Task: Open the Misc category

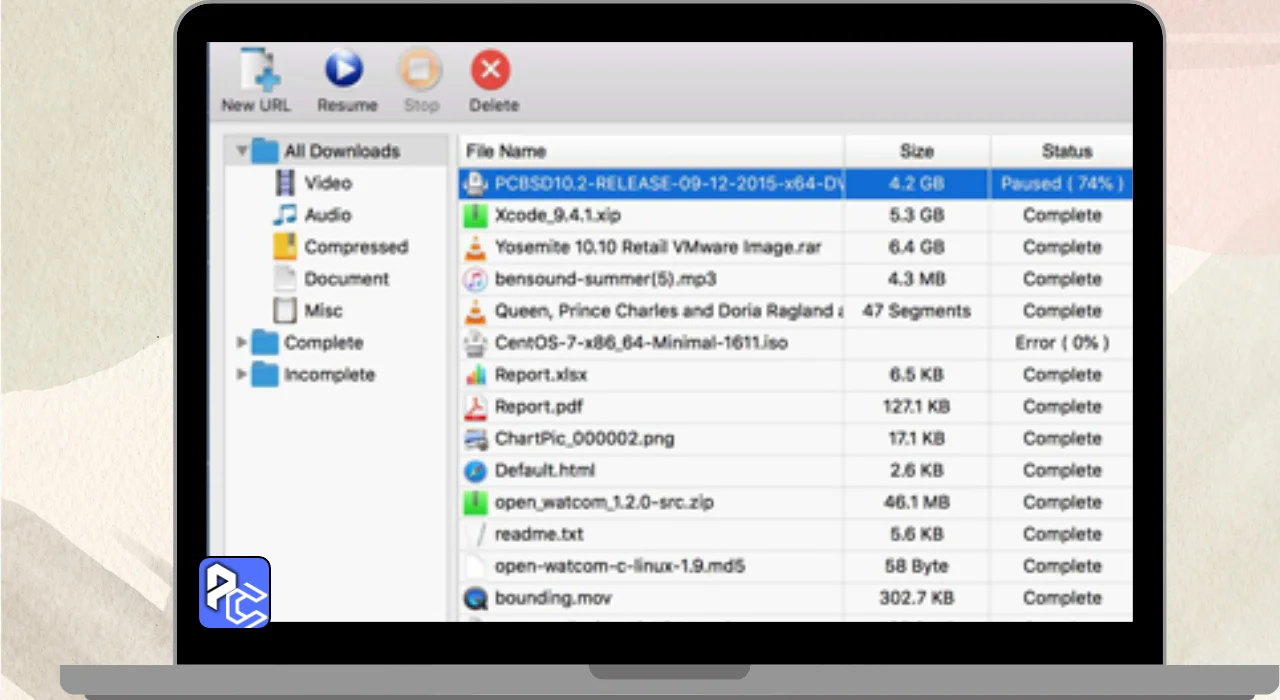Action: (x=323, y=311)
